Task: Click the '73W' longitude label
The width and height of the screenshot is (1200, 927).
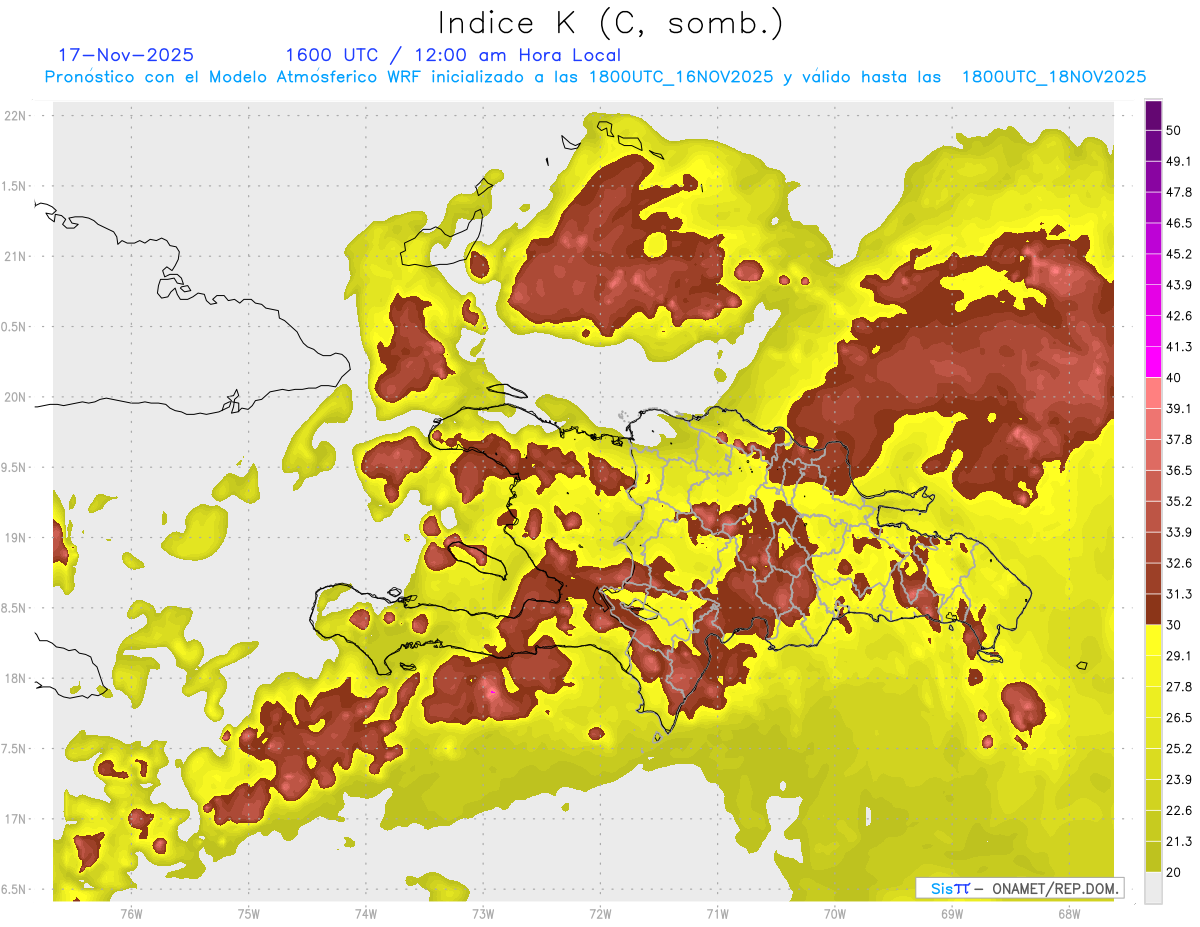Action: (483, 914)
